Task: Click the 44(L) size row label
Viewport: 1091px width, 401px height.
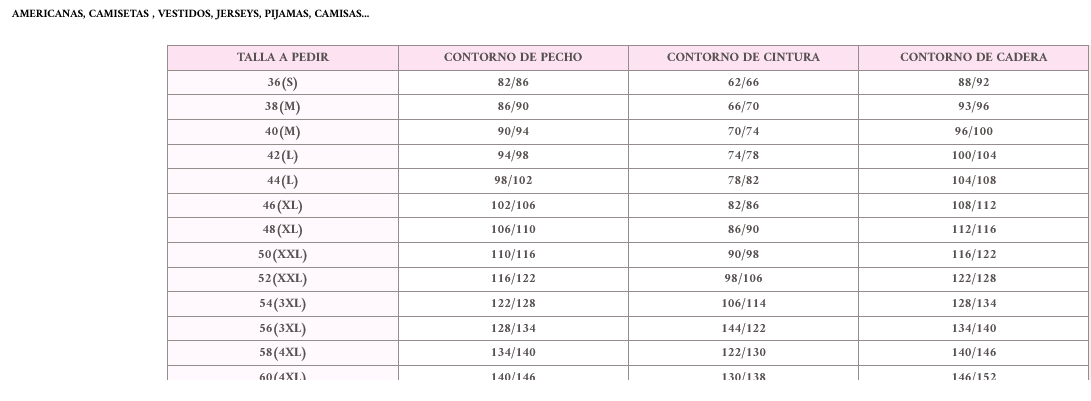Action: (282, 181)
